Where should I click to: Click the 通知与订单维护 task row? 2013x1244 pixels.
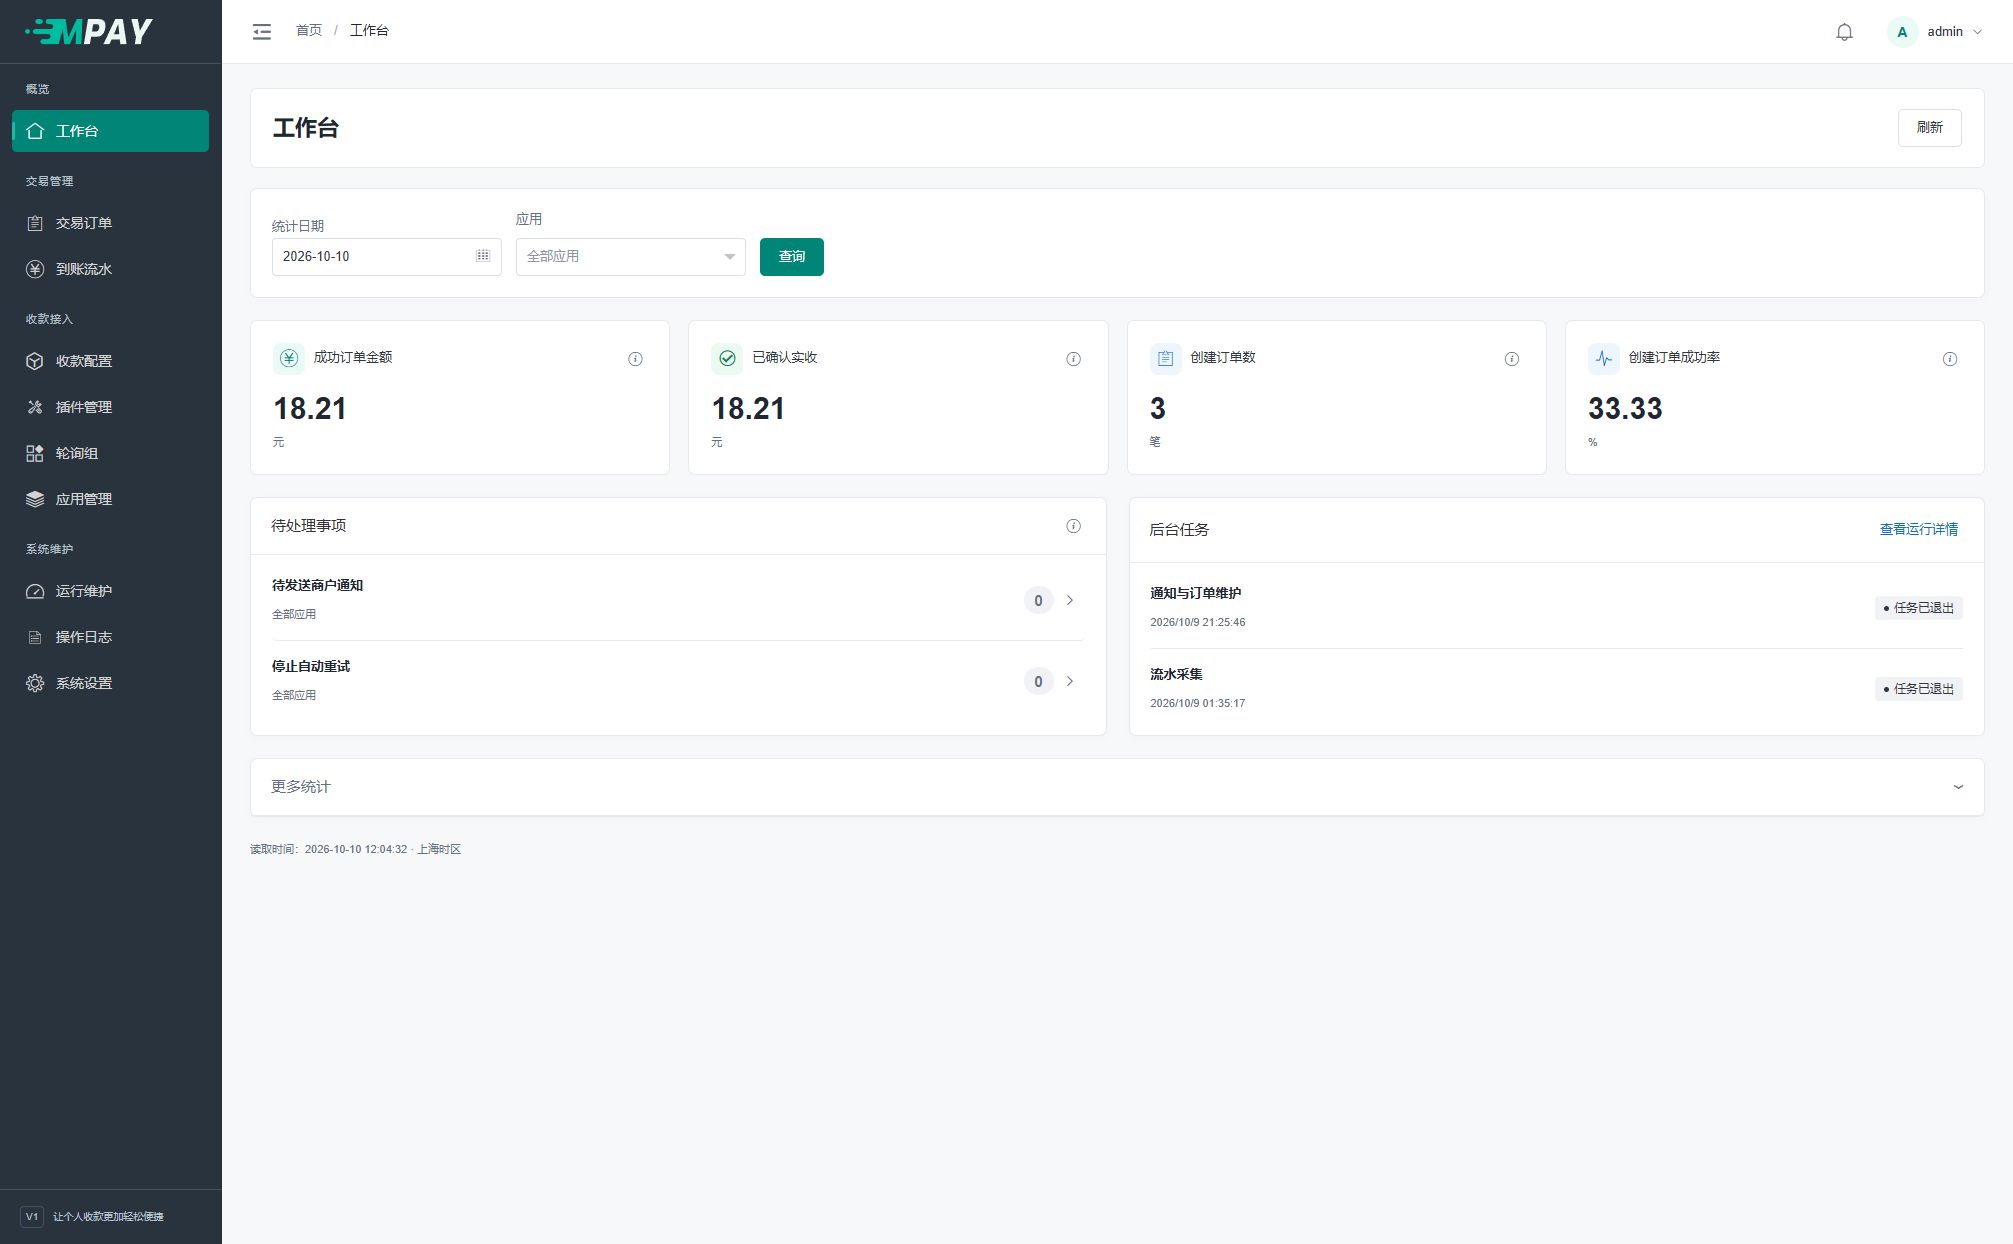pyautogui.click(x=1556, y=607)
